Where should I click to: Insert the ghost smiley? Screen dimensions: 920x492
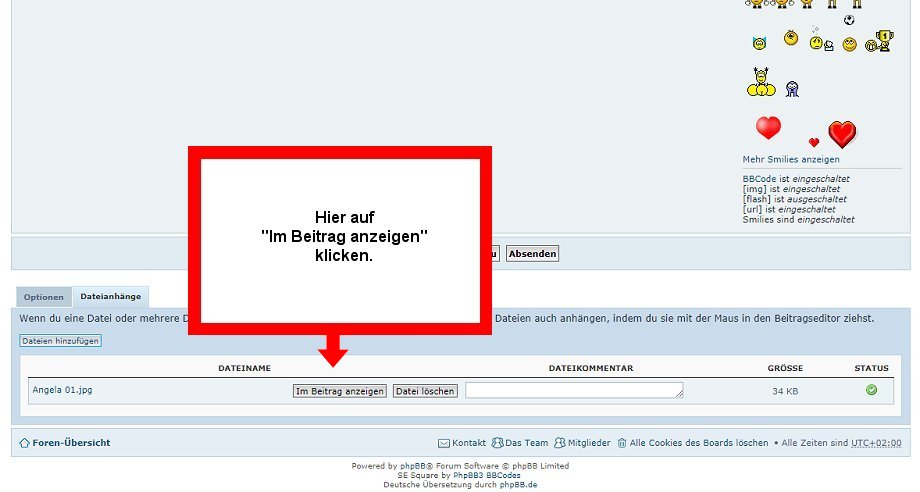click(x=792, y=89)
